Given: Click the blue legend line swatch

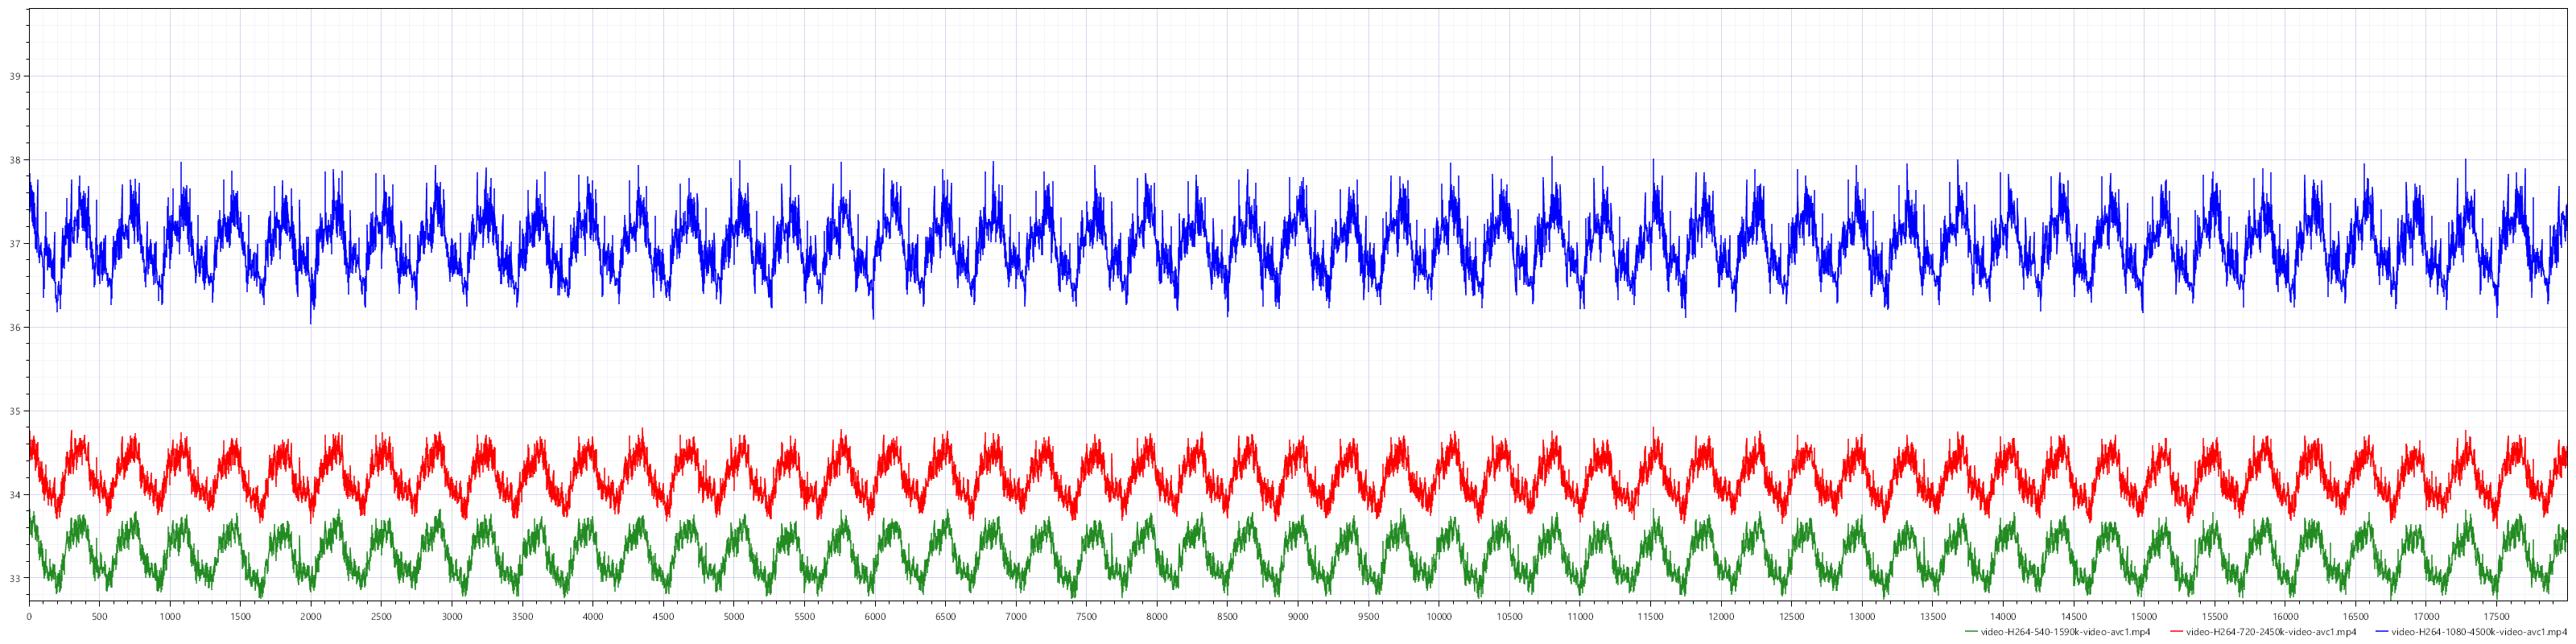Looking at the screenshot, I should pyautogui.click(x=2380, y=632).
